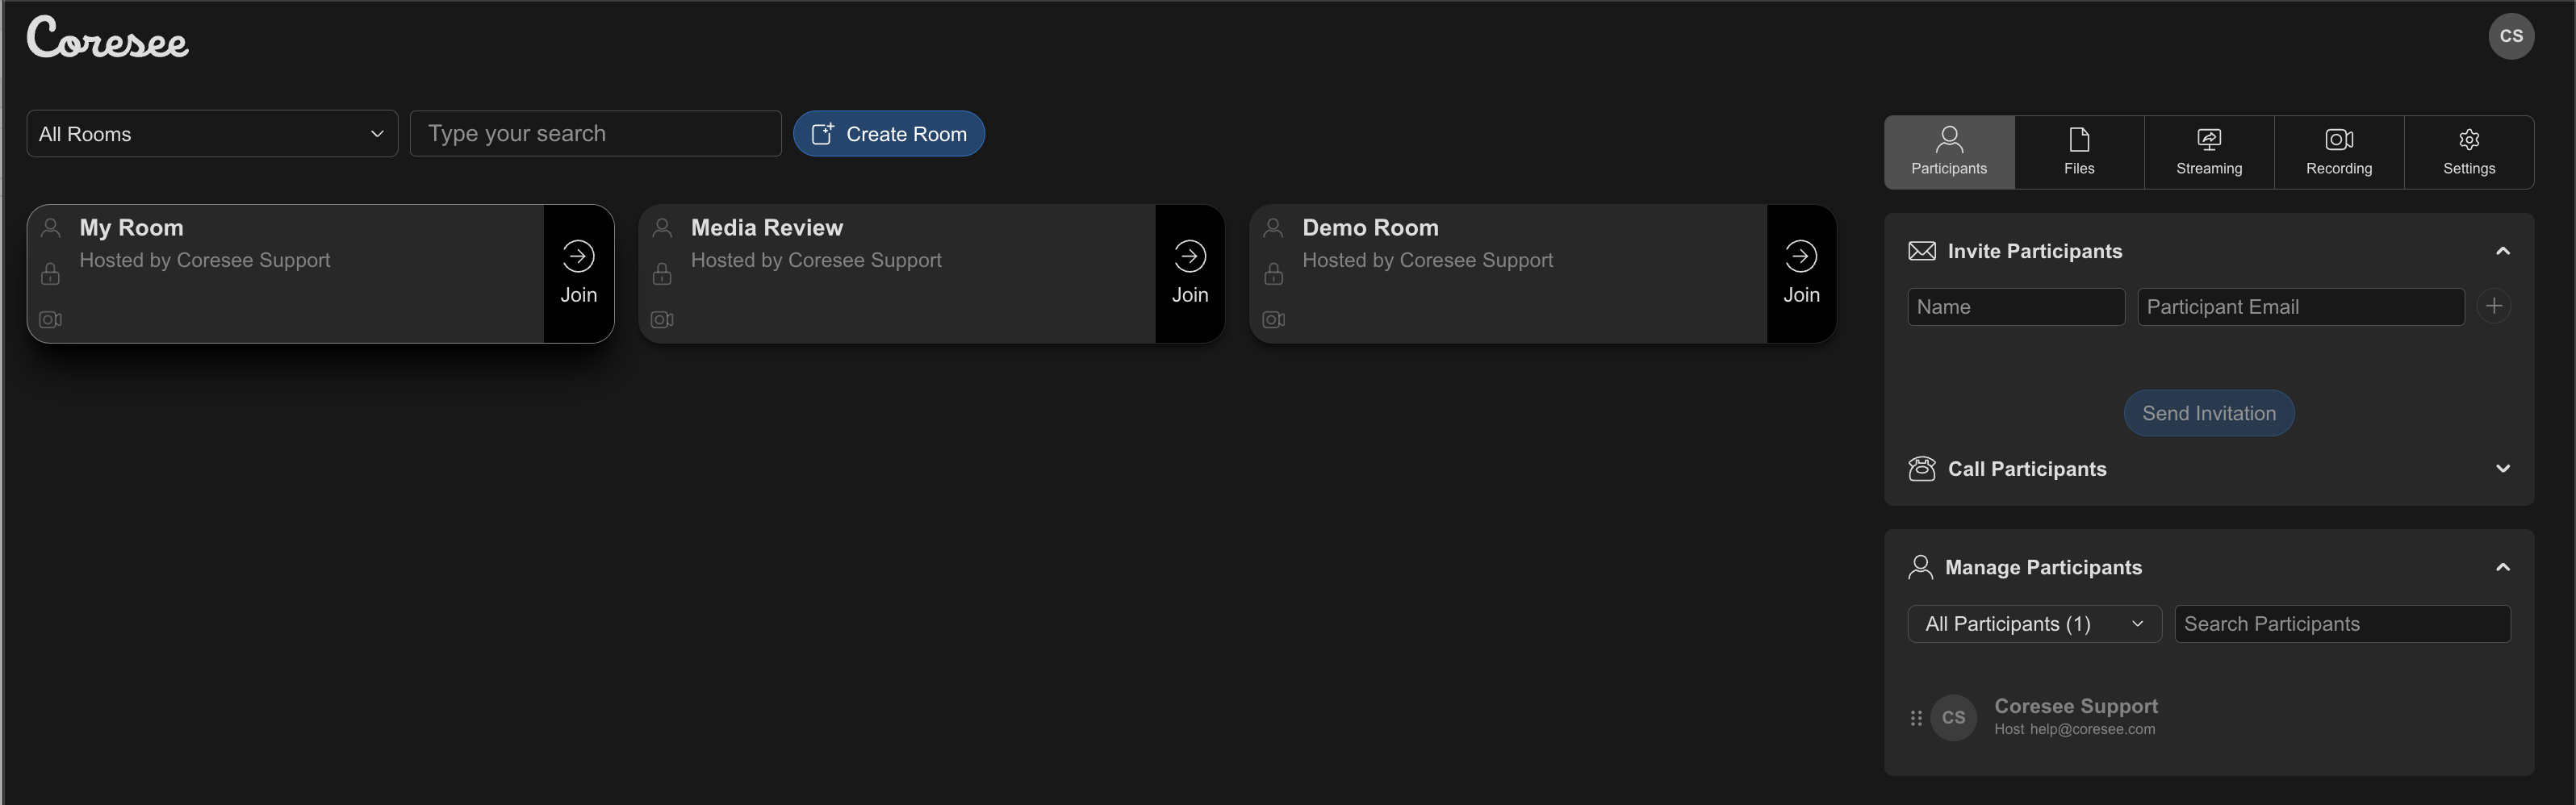Open the All Rooms dropdown
Image resolution: width=2576 pixels, height=805 pixels.
tap(212, 134)
